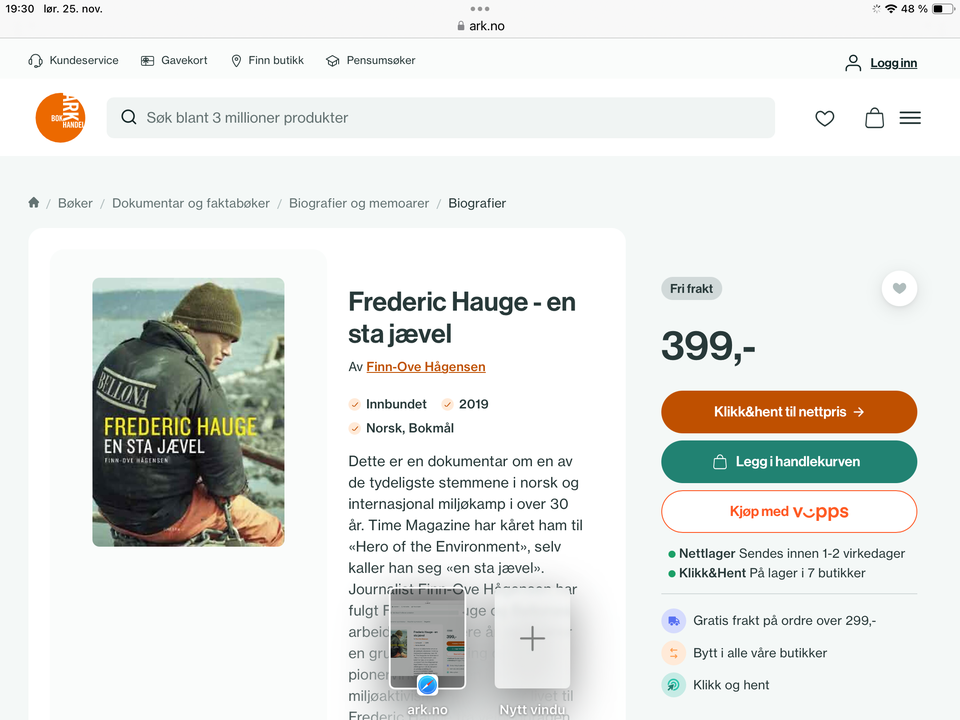
Task: Tap the three-dot multitasking control
Action: pos(480,9)
